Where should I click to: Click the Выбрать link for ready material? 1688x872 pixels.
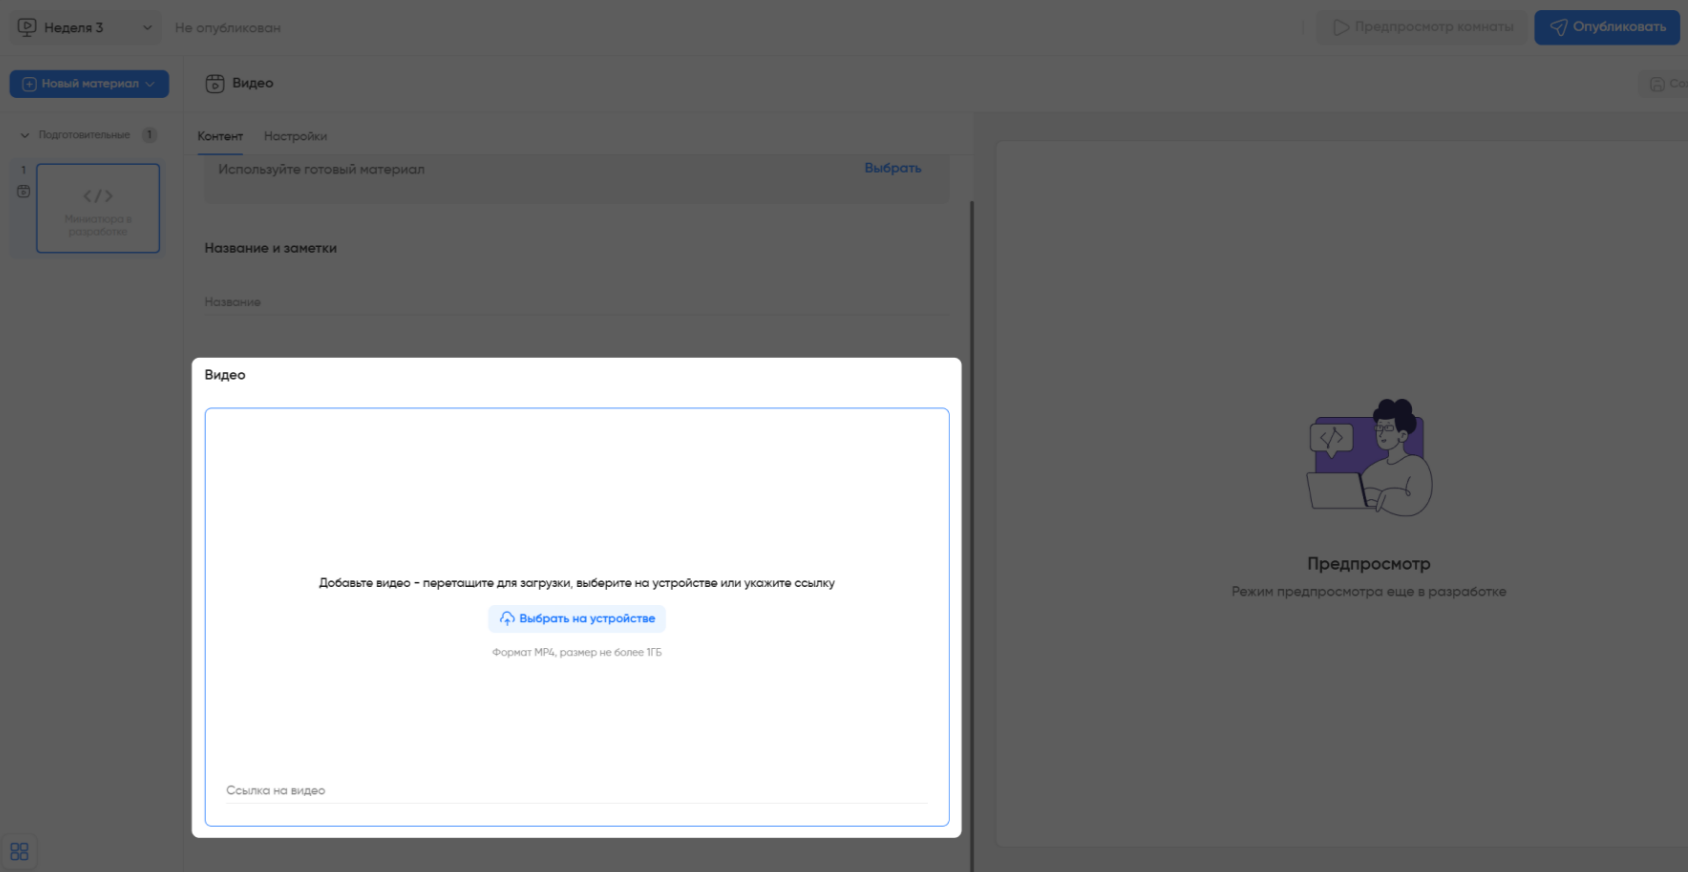[x=892, y=168]
